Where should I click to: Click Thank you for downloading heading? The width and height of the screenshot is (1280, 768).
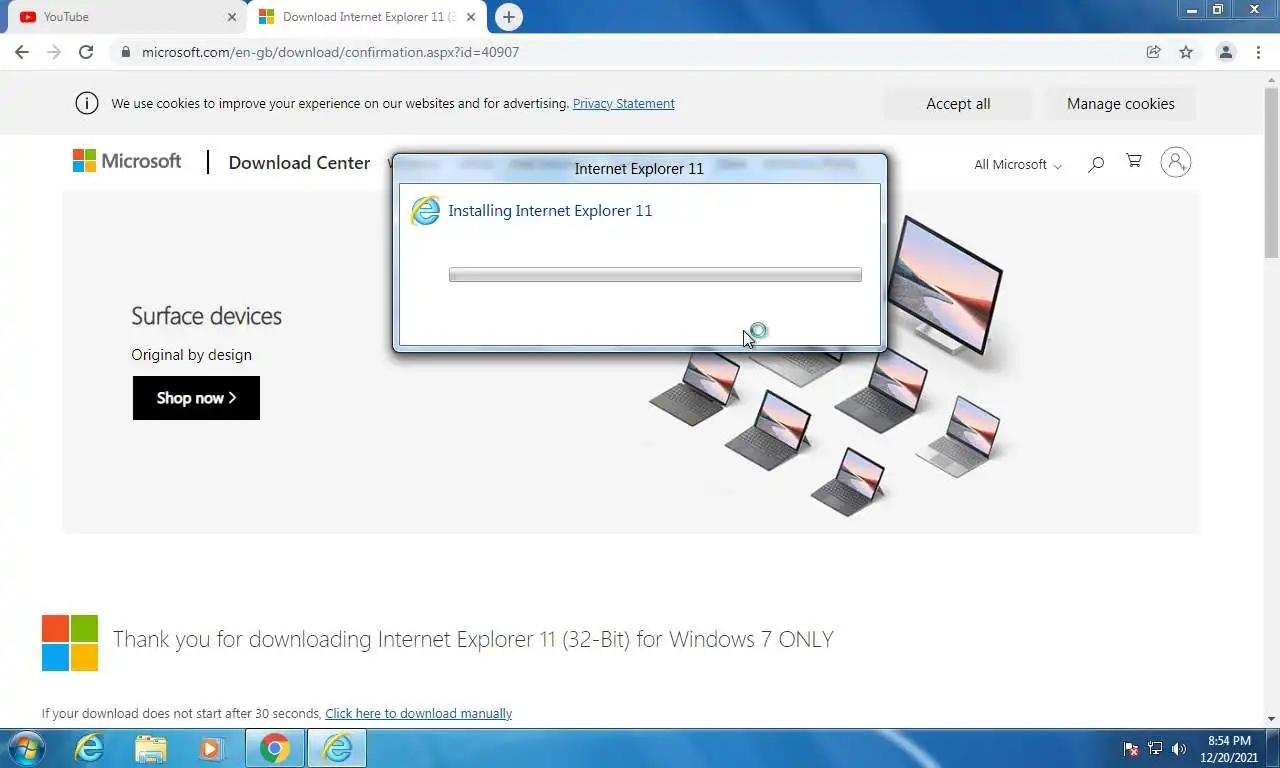pyautogui.click(x=473, y=639)
